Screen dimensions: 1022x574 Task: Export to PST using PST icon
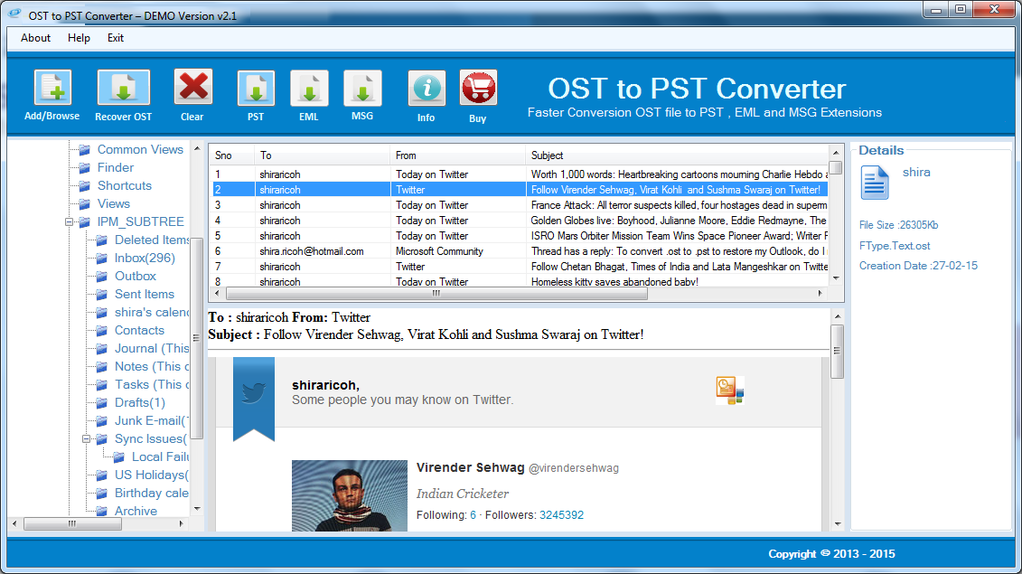pyautogui.click(x=256, y=88)
